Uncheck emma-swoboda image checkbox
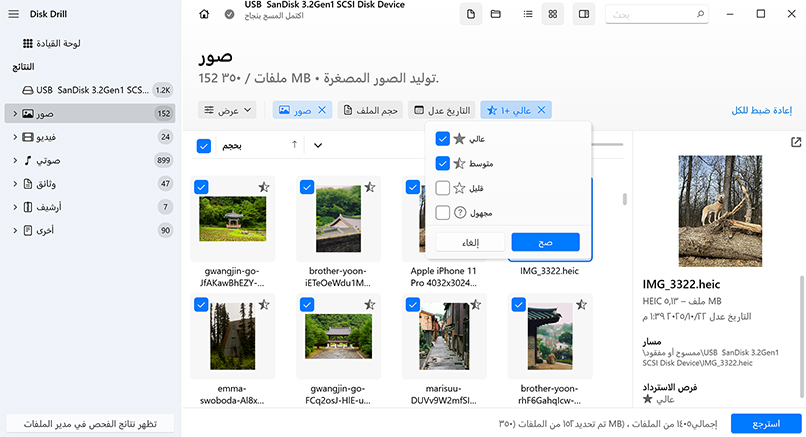This screenshot has width=806, height=437. tap(202, 305)
